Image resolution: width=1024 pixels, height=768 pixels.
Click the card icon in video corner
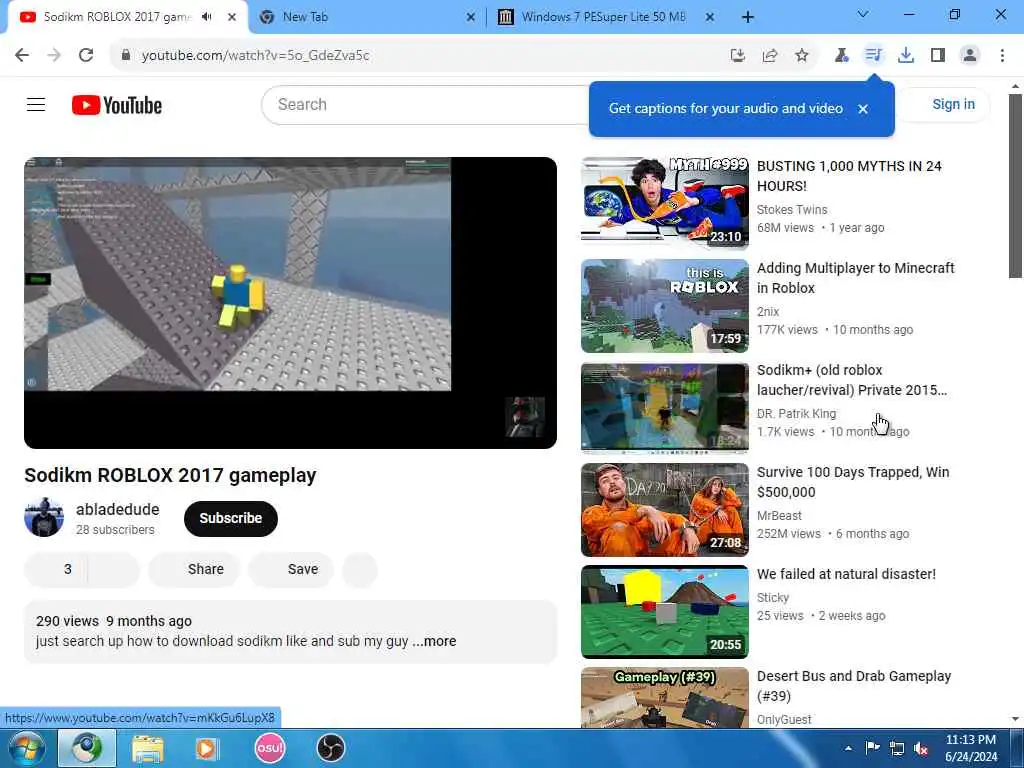point(524,417)
